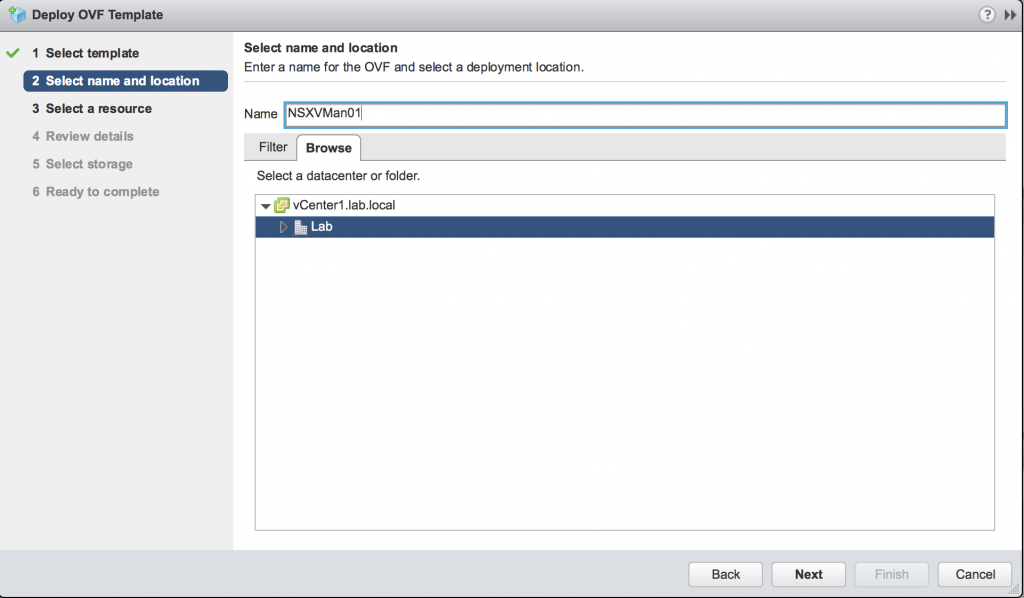1024x598 pixels.
Task: Select the Browse tab
Action: tap(328, 148)
